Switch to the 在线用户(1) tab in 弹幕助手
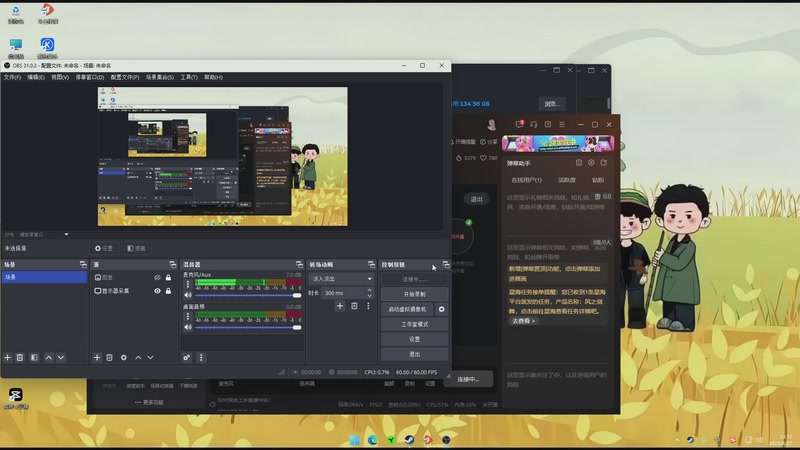This screenshot has height=450, width=800. click(x=526, y=180)
